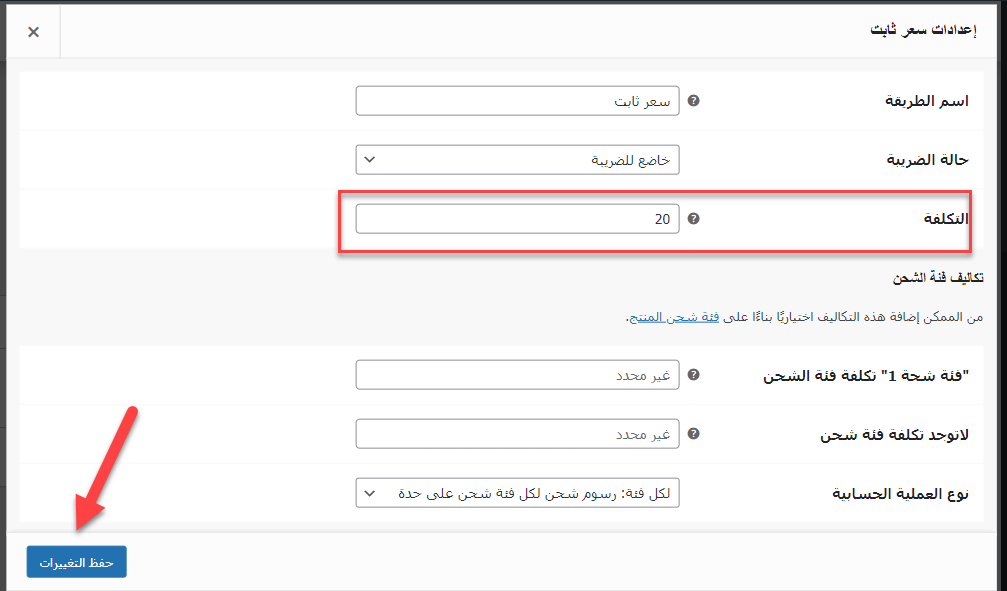
Task: Click the لاتوجد تكلفة فئة شحن input field
Action: 517,434
